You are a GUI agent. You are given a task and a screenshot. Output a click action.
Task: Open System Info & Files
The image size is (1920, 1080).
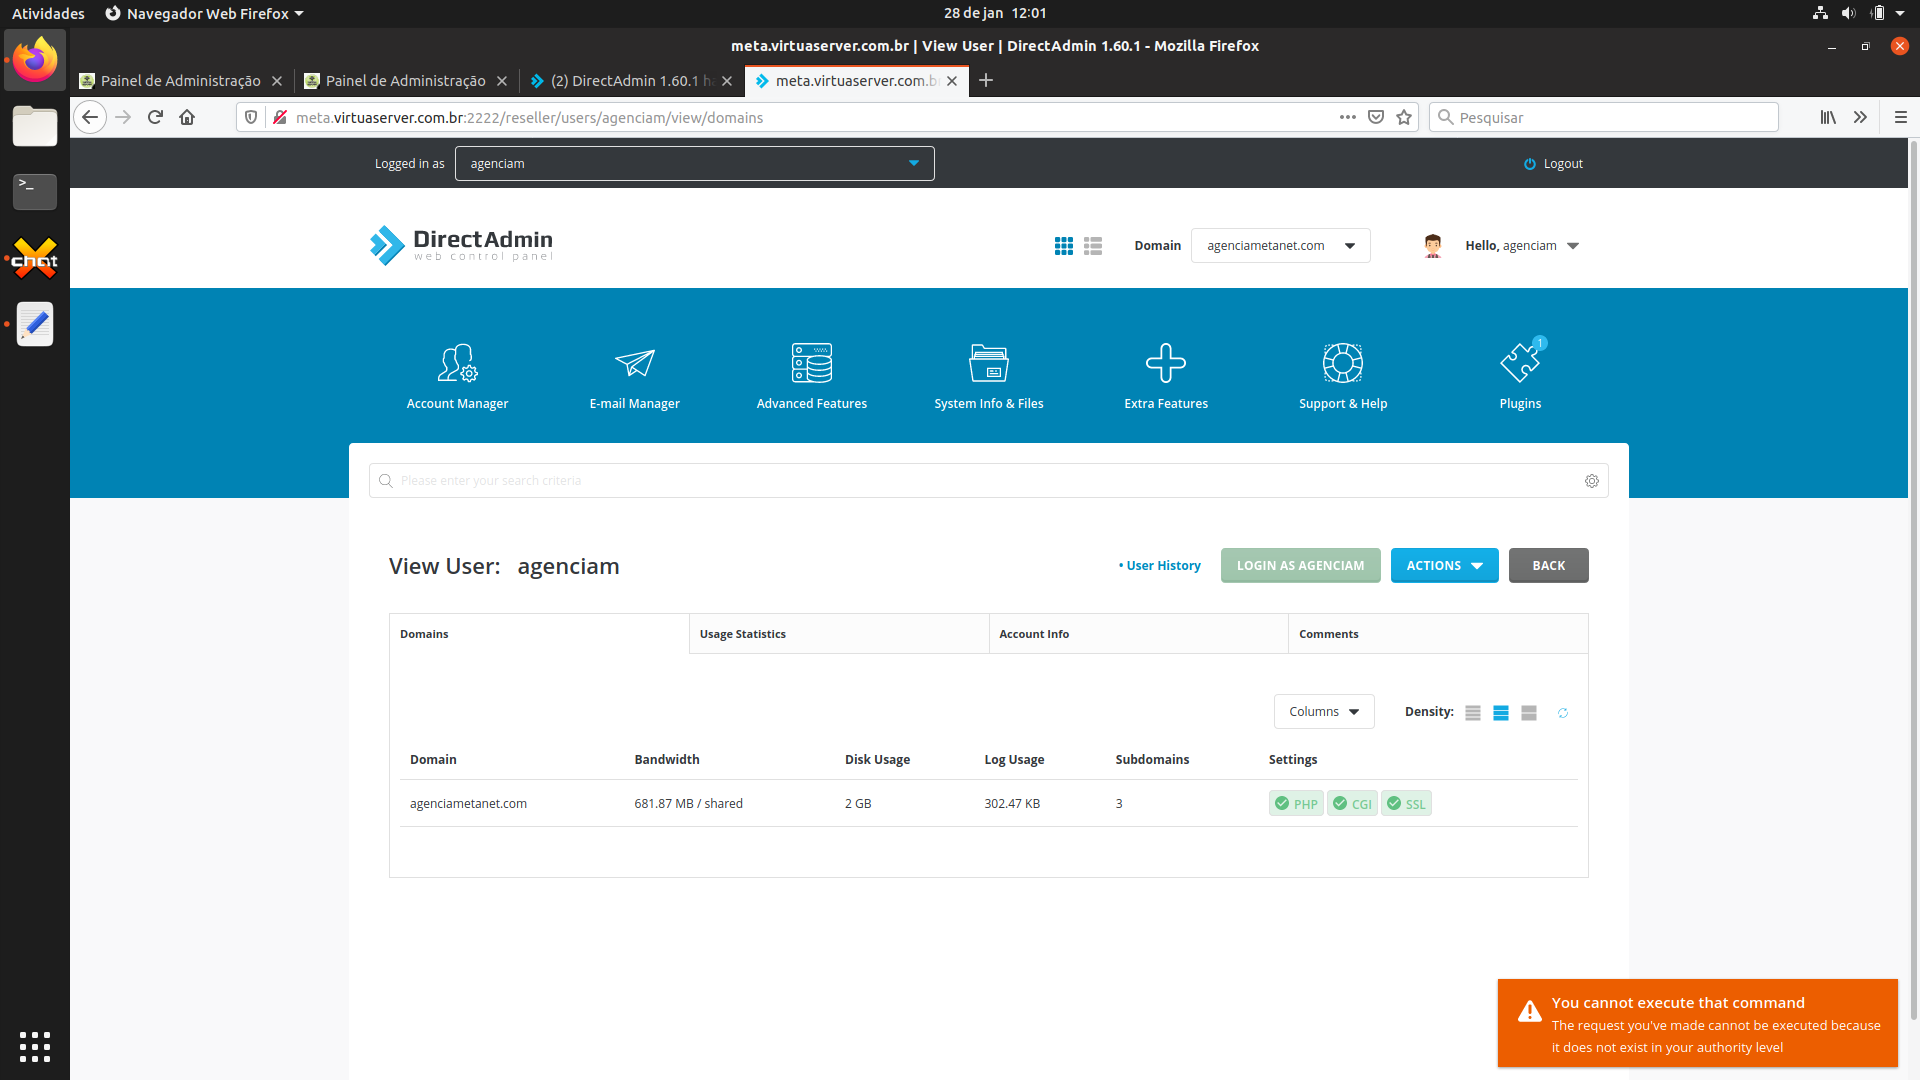(x=988, y=364)
